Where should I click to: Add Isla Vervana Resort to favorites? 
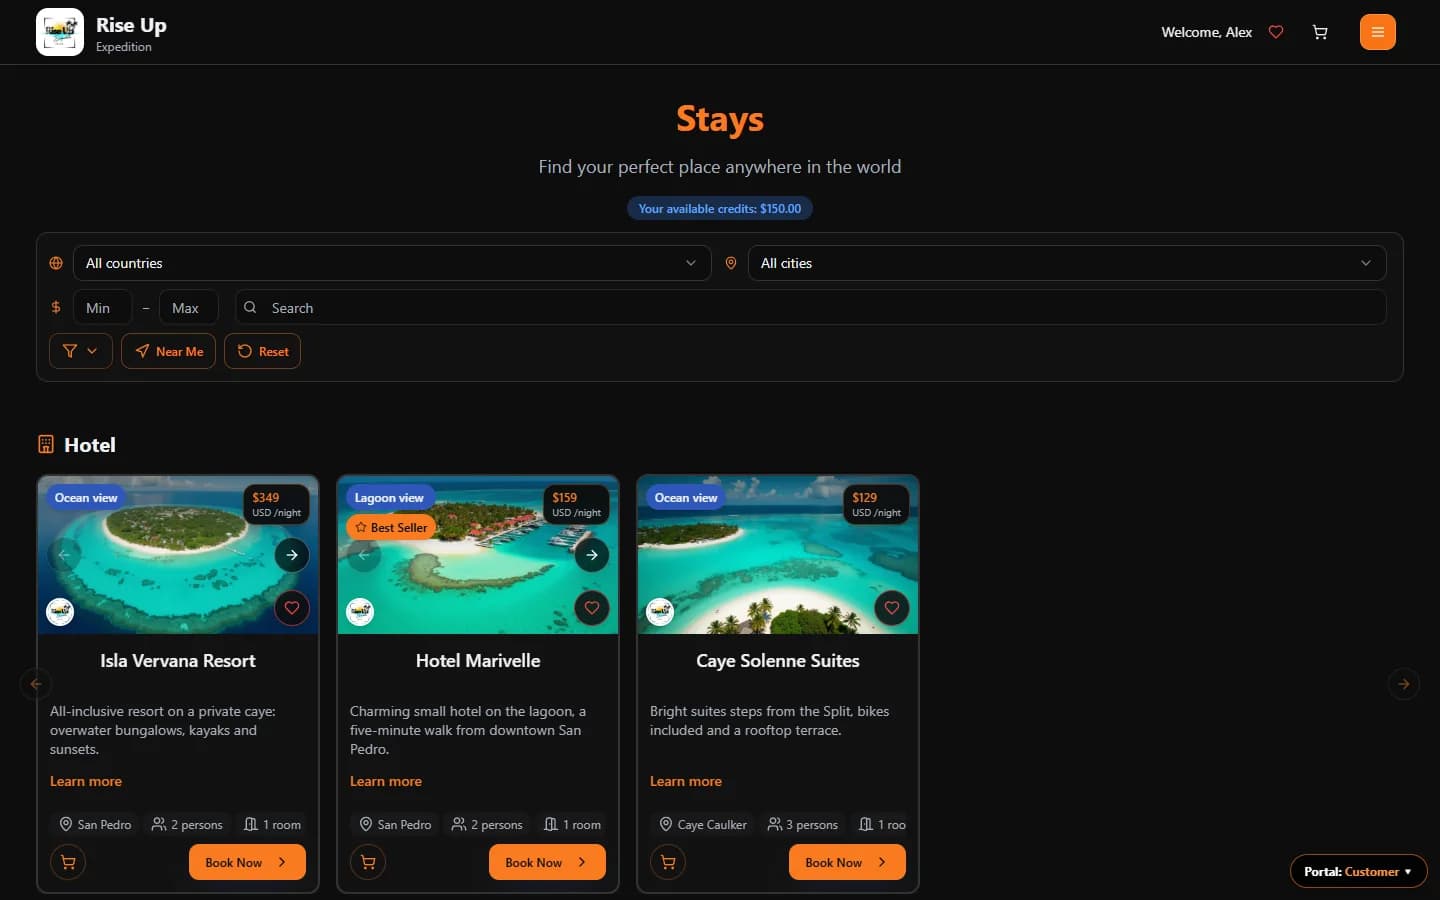click(292, 608)
